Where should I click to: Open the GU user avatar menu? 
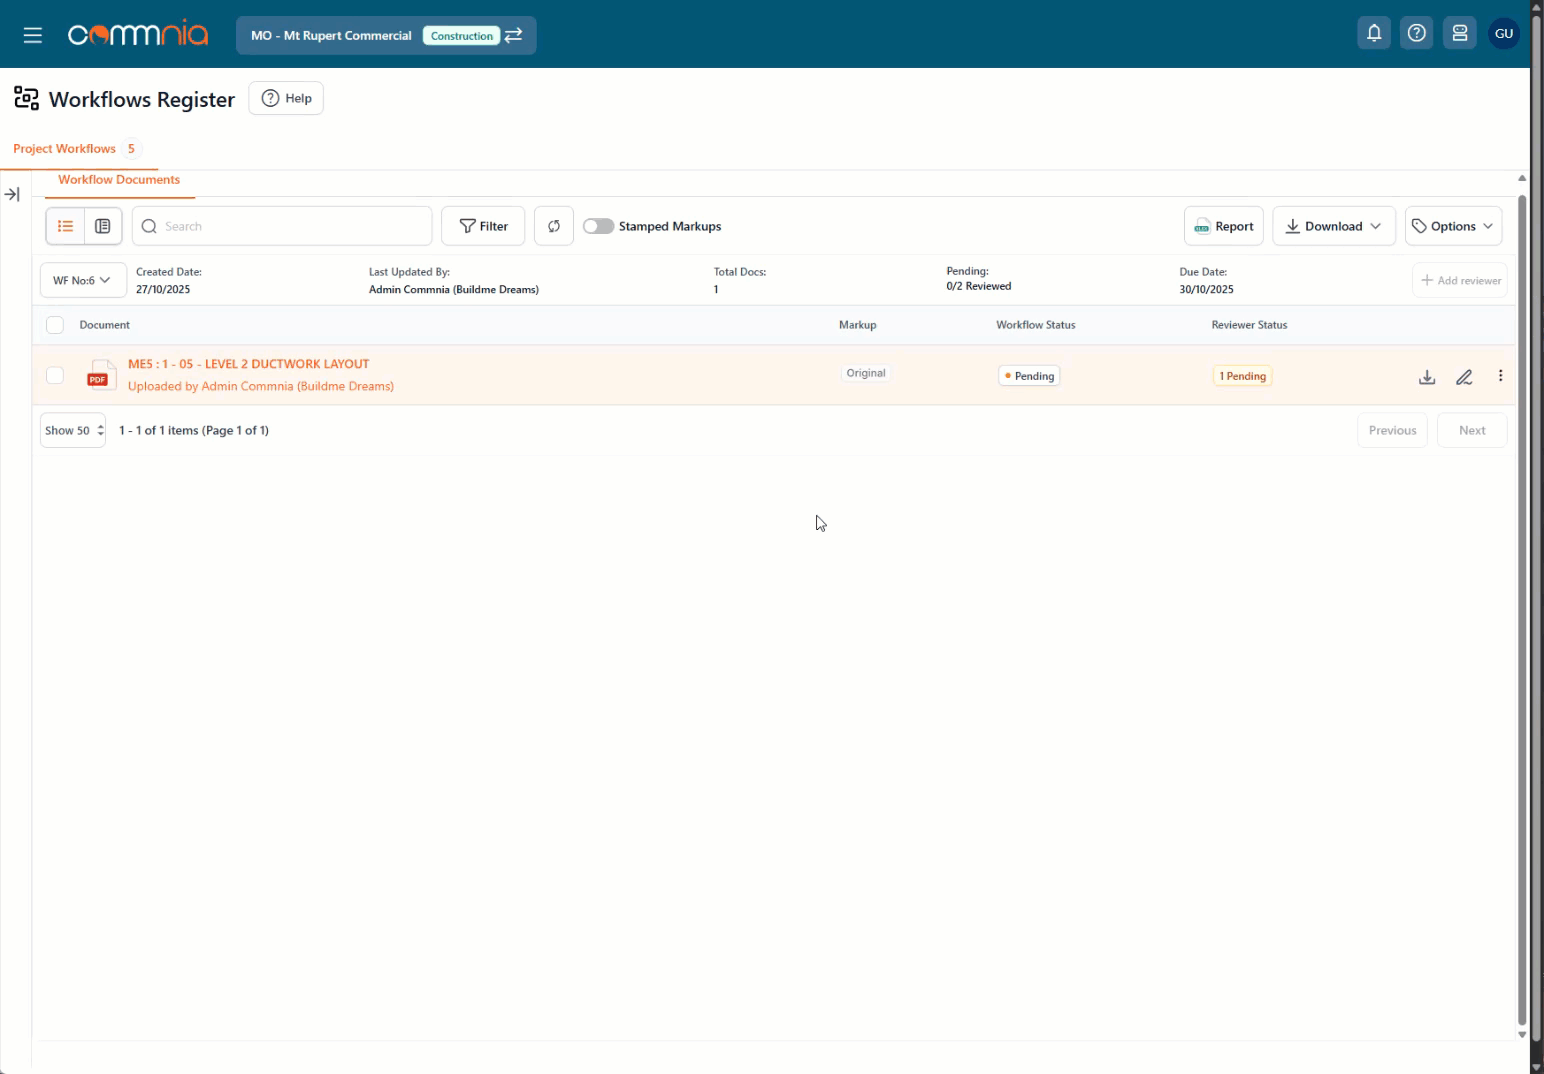coord(1503,34)
